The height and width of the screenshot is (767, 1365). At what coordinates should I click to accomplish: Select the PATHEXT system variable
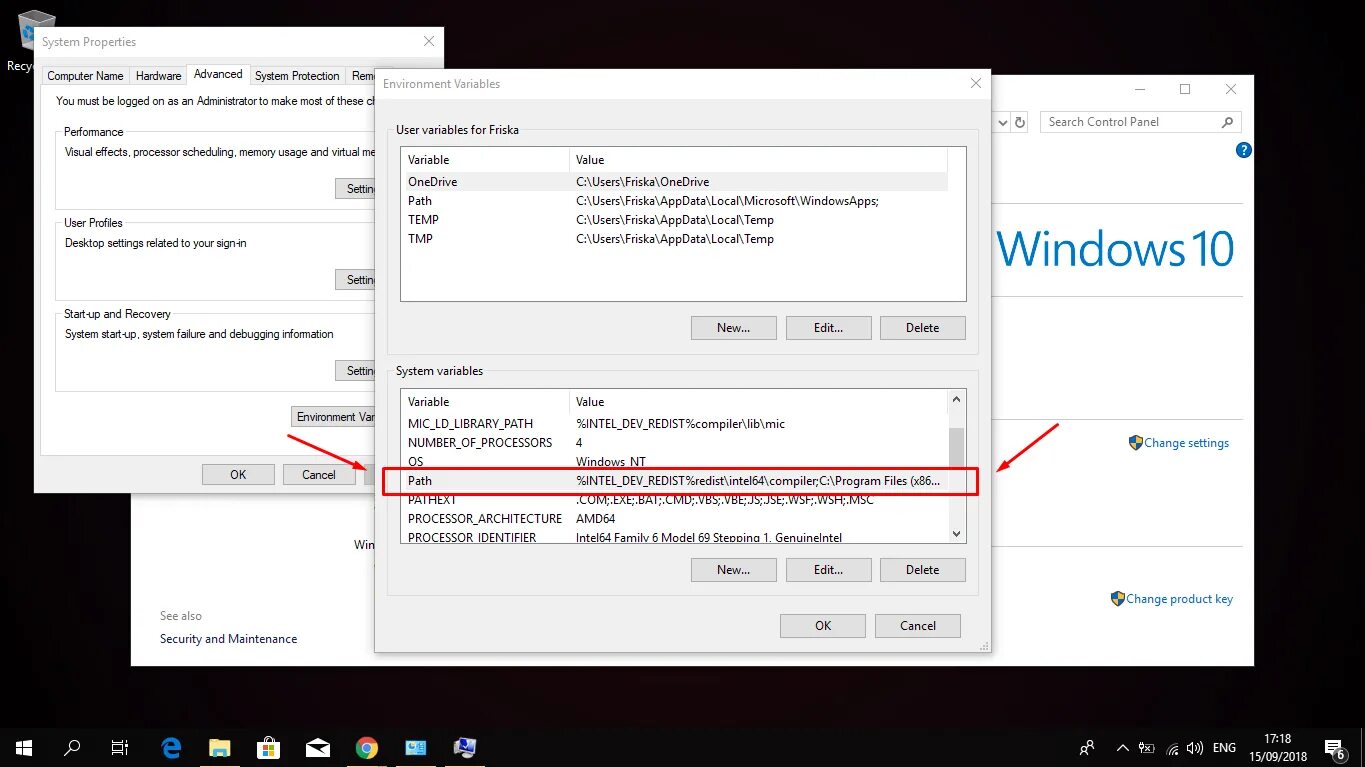(x=675, y=500)
